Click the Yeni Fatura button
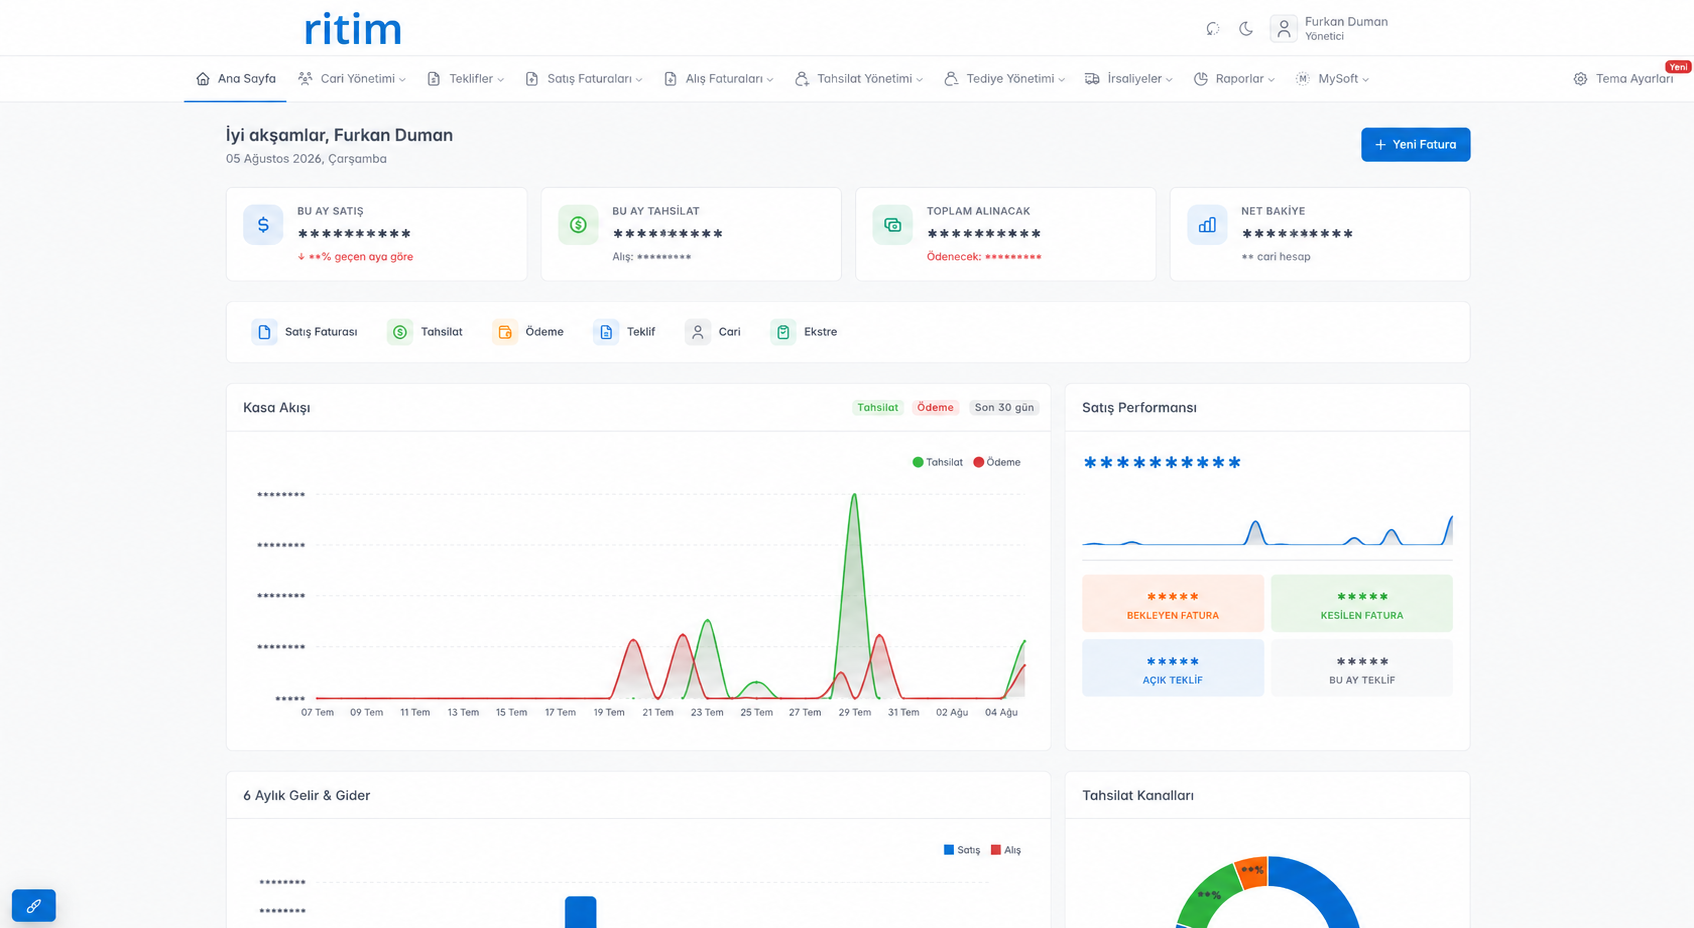 (x=1415, y=145)
